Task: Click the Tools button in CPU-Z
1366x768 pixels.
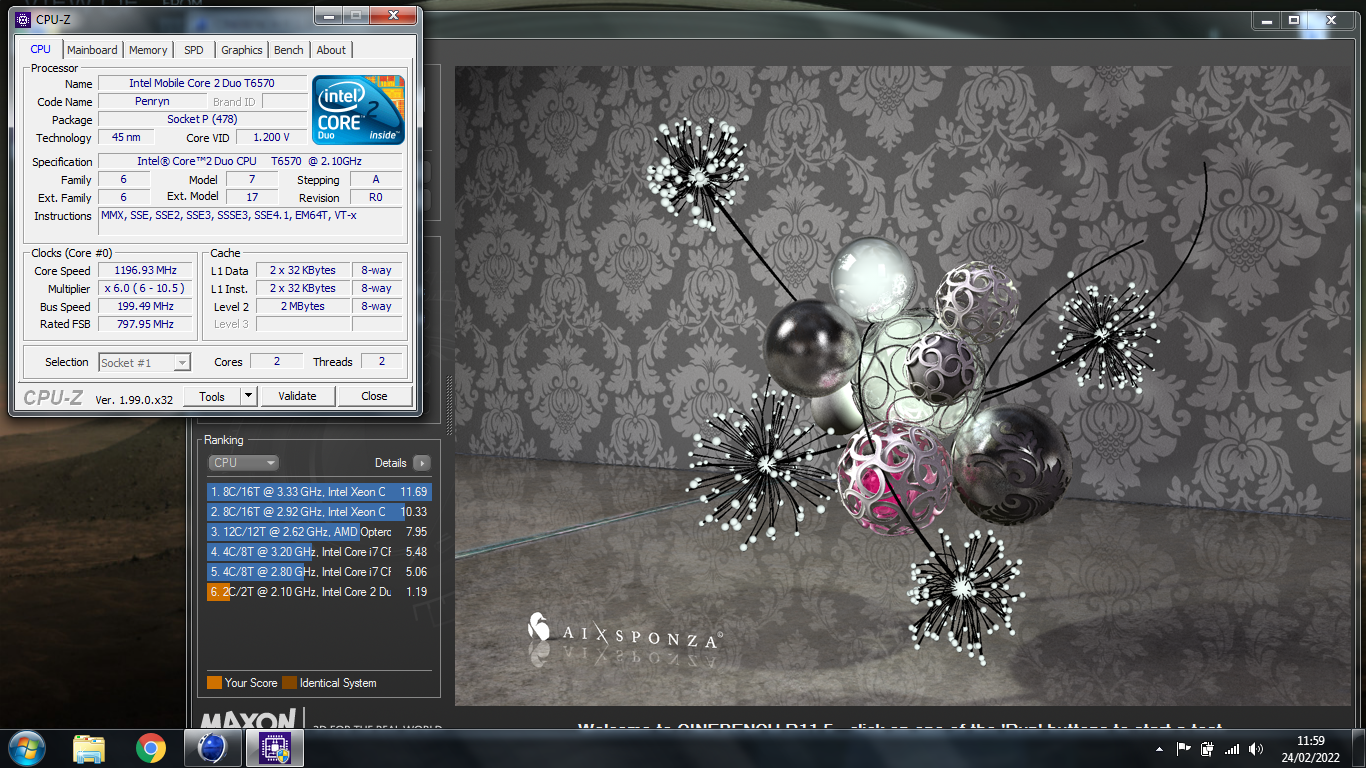Action: tap(212, 396)
